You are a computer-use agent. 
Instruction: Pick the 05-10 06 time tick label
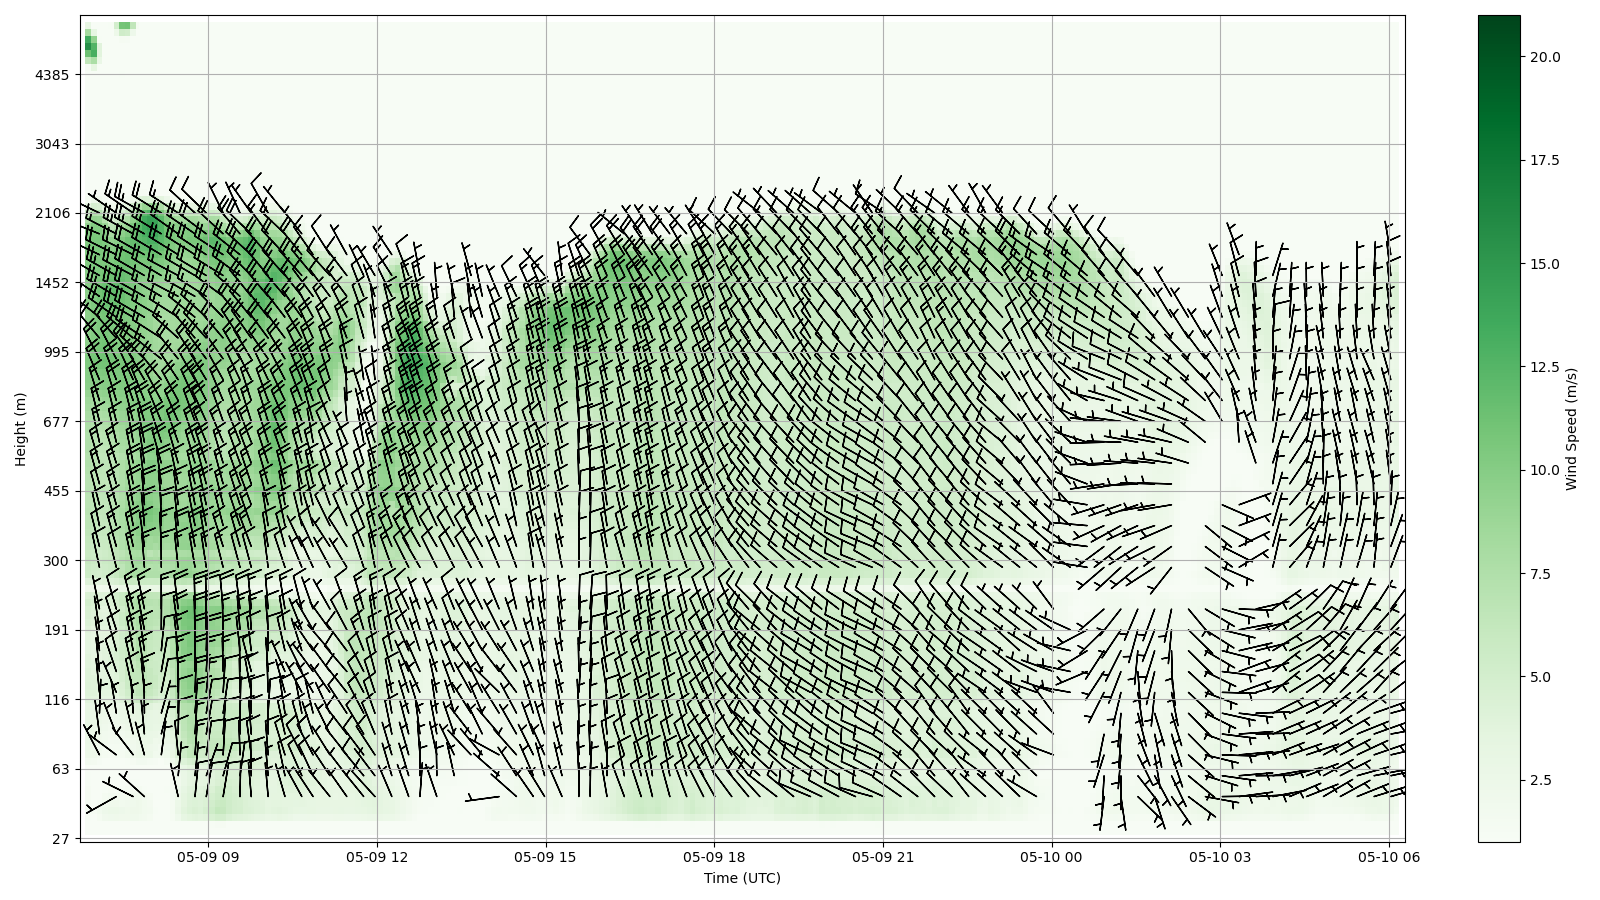pyautogui.click(x=1389, y=857)
